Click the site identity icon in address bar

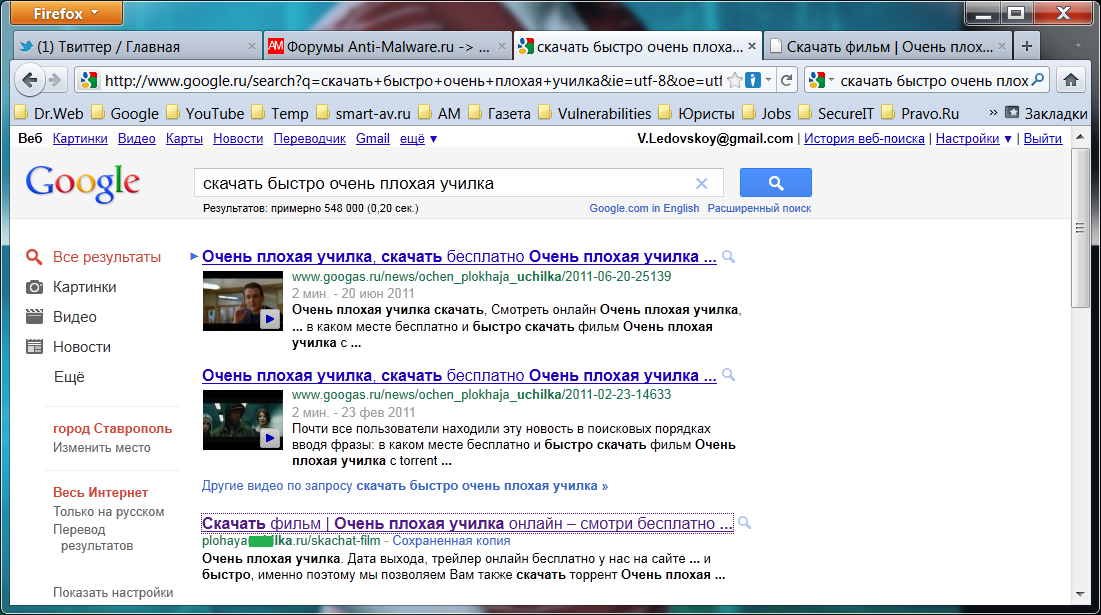click(x=88, y=81)
